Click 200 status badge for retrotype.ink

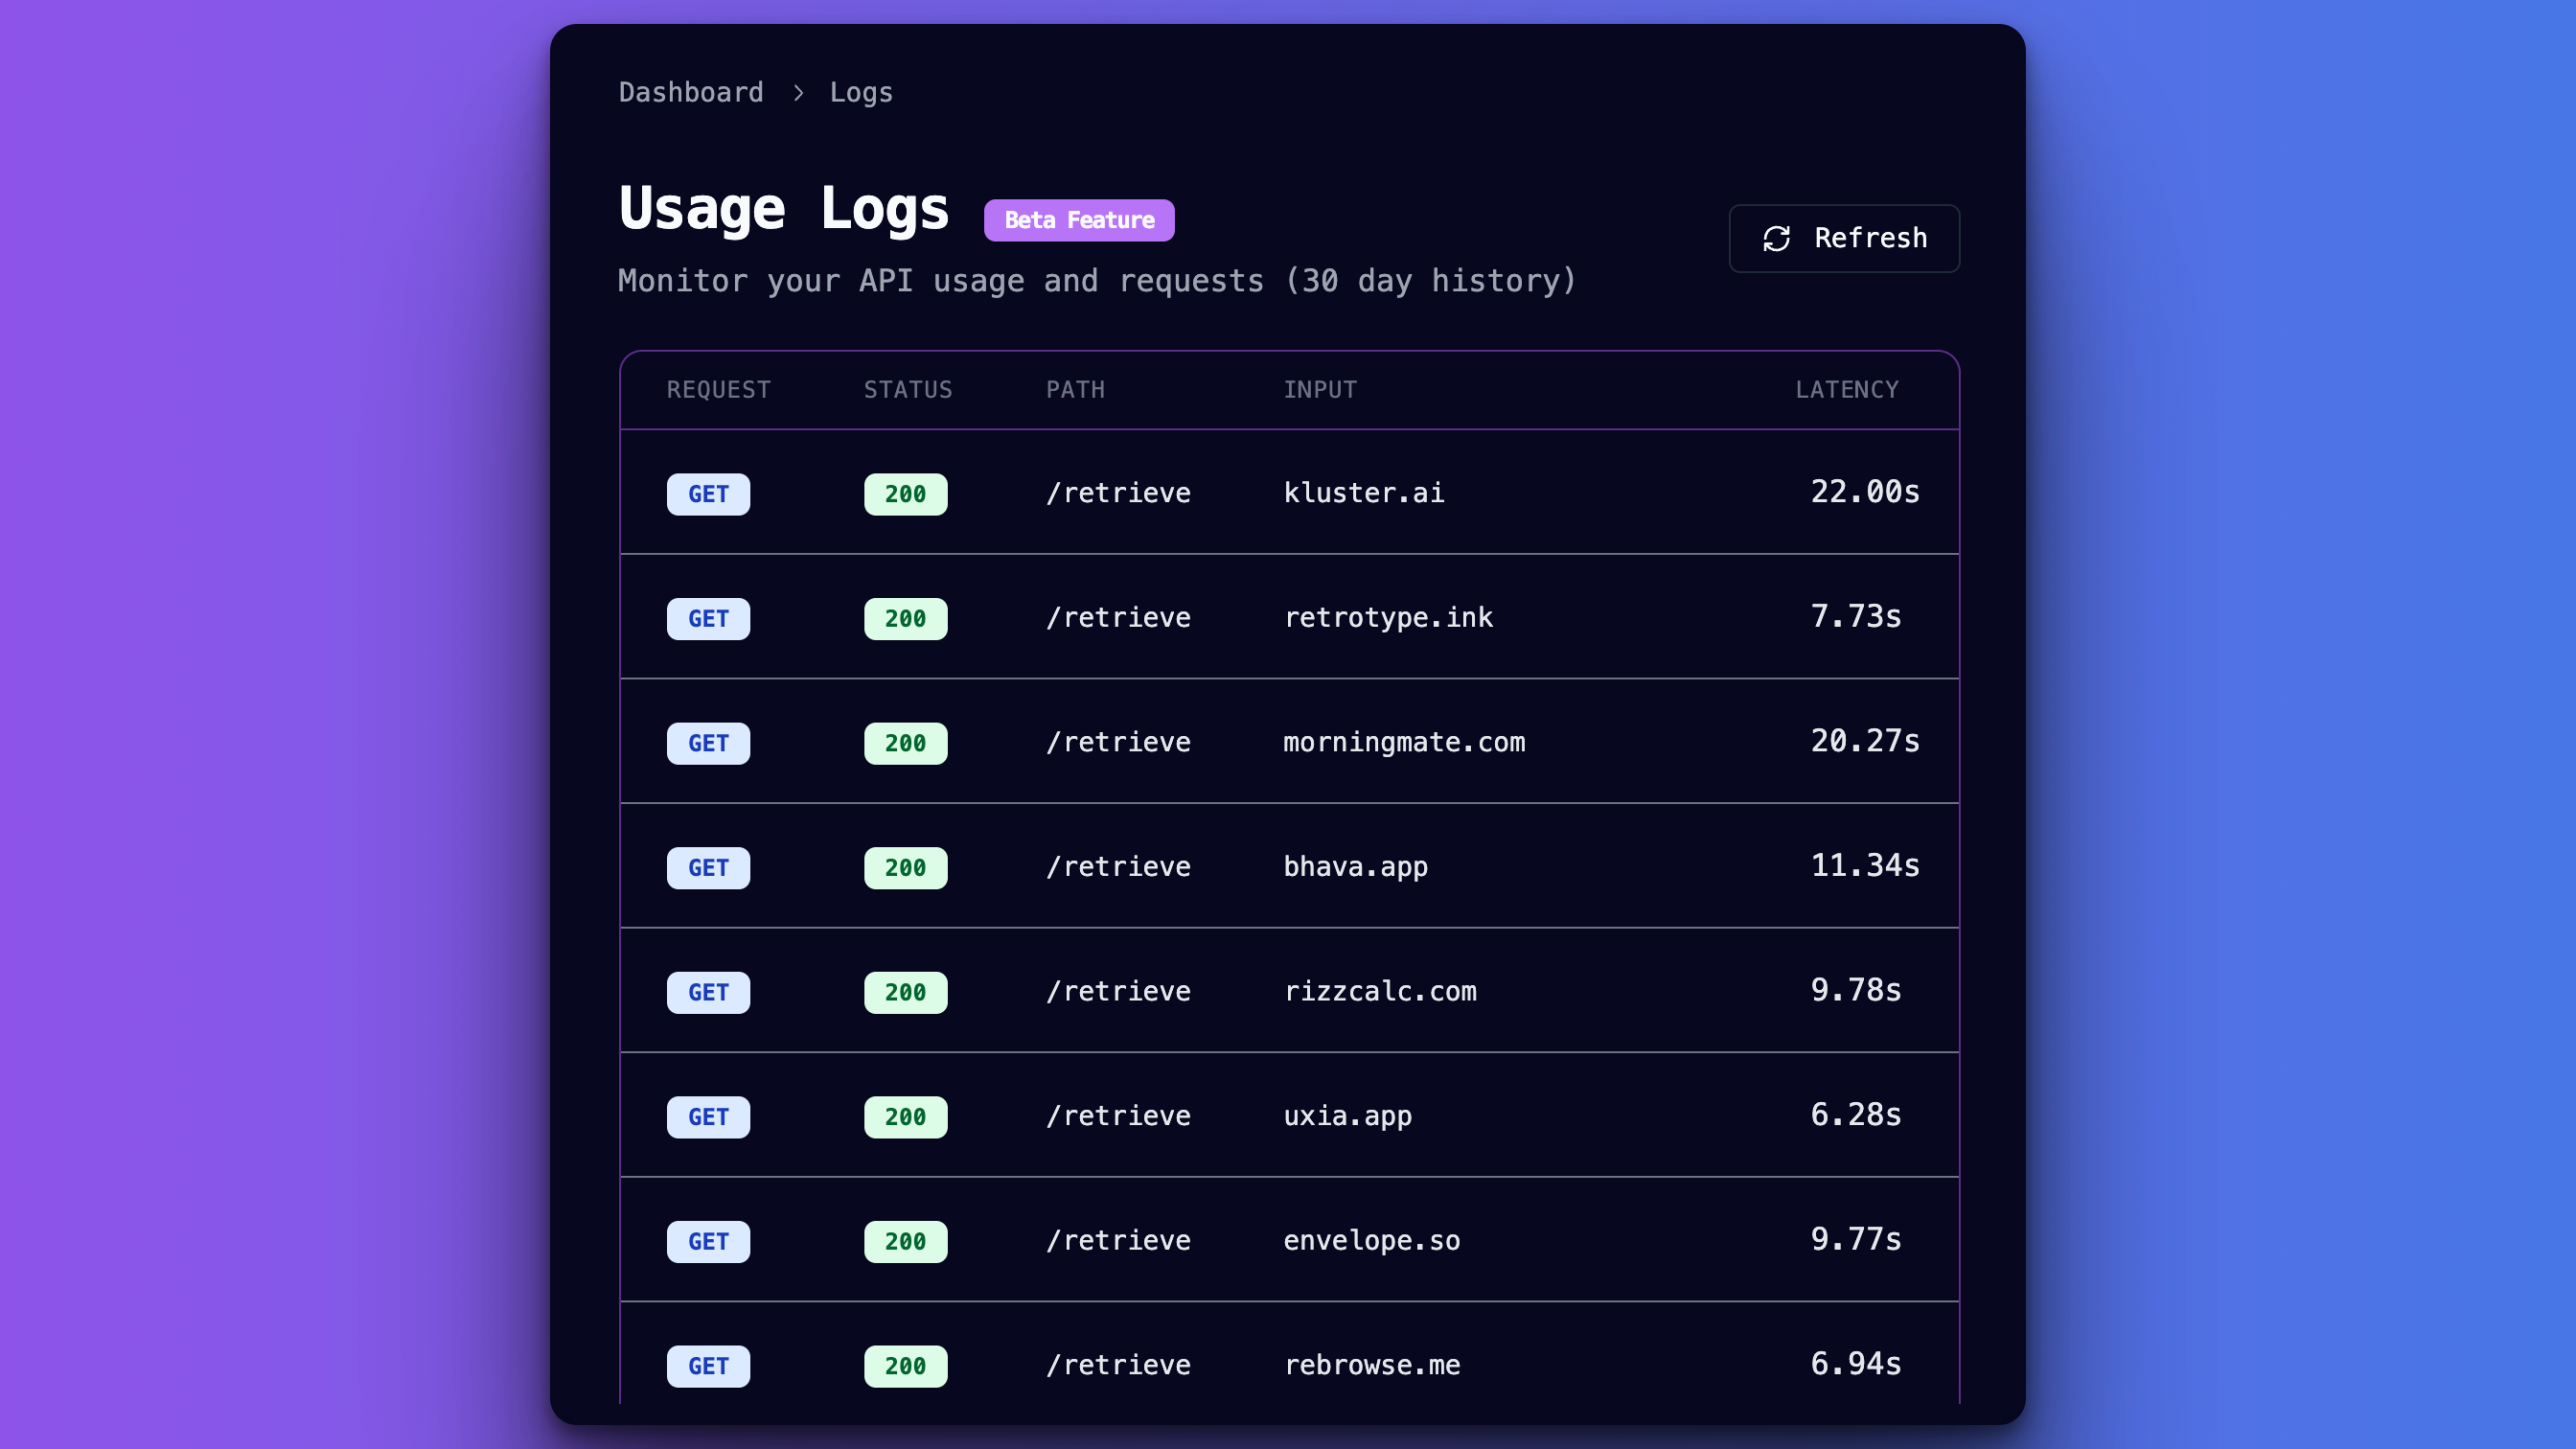coord(905,619)
